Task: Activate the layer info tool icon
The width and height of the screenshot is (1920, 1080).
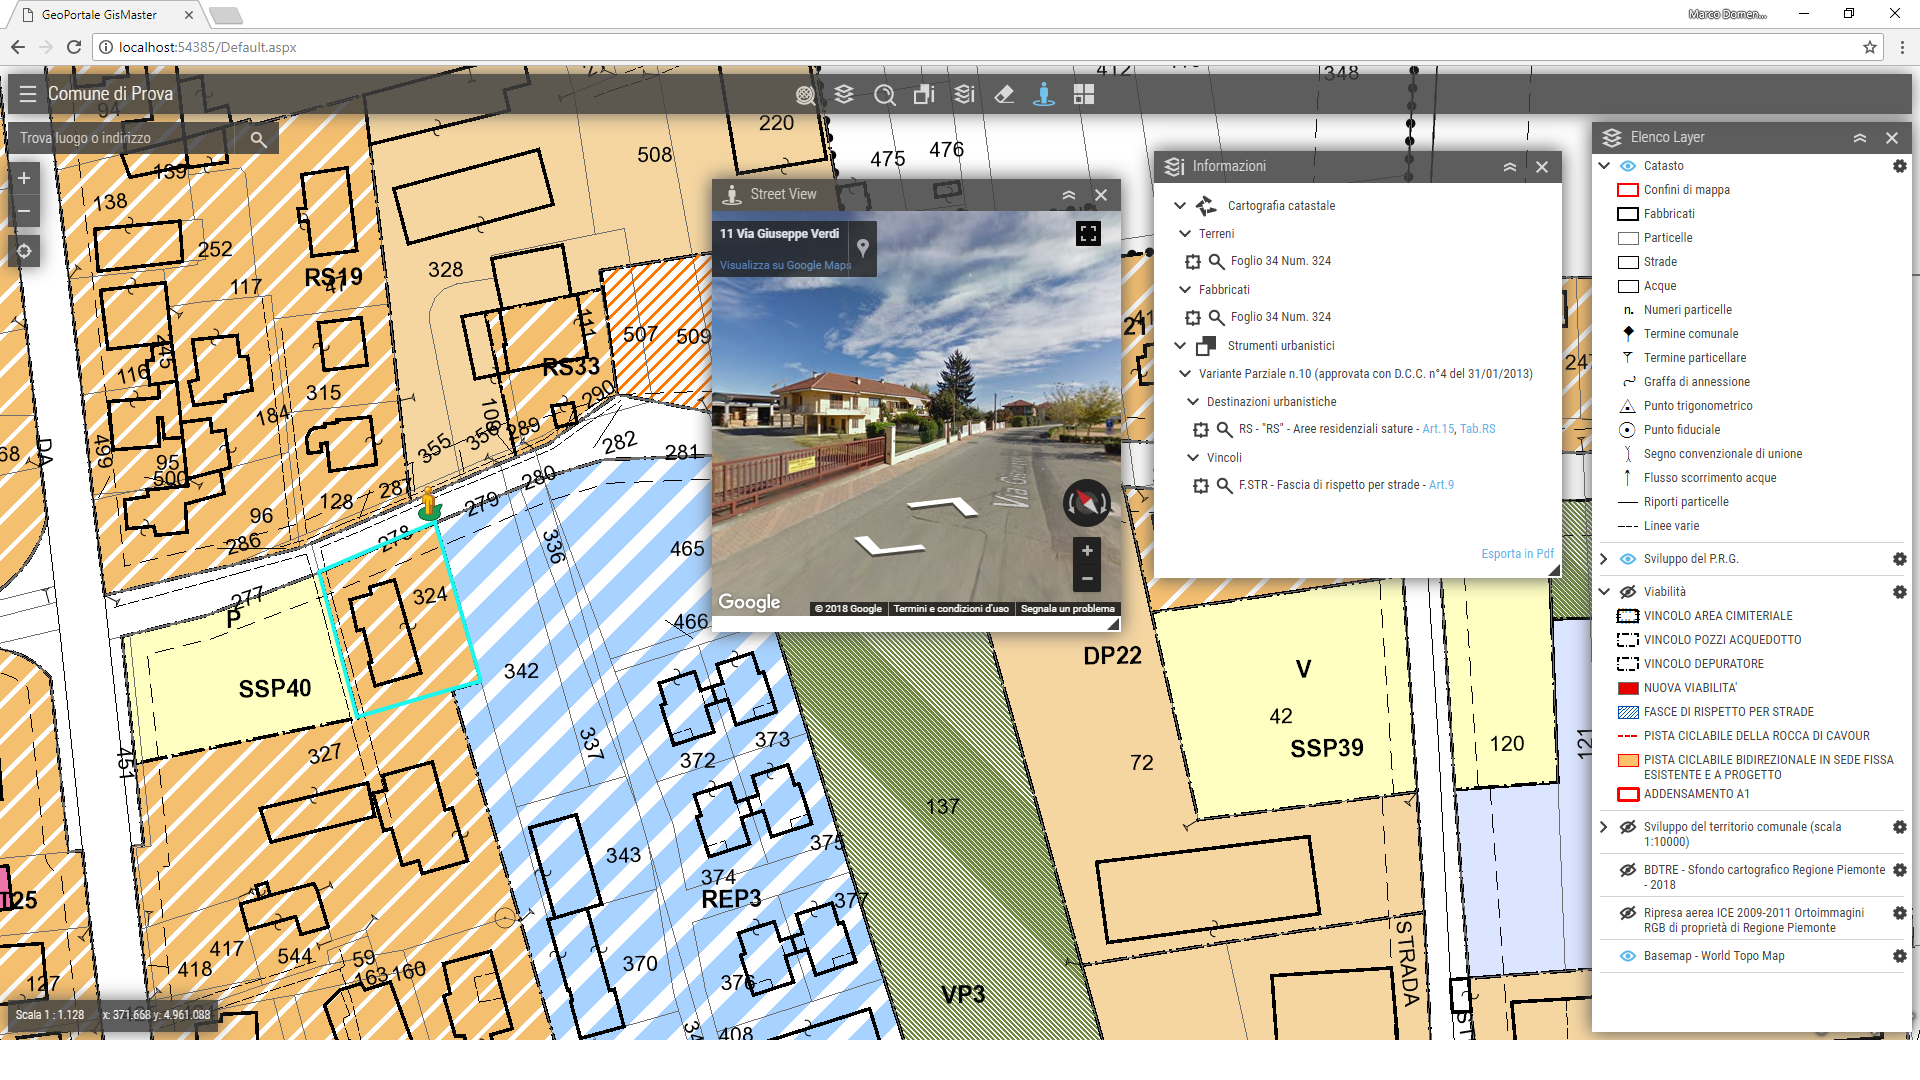Action: 964,94
